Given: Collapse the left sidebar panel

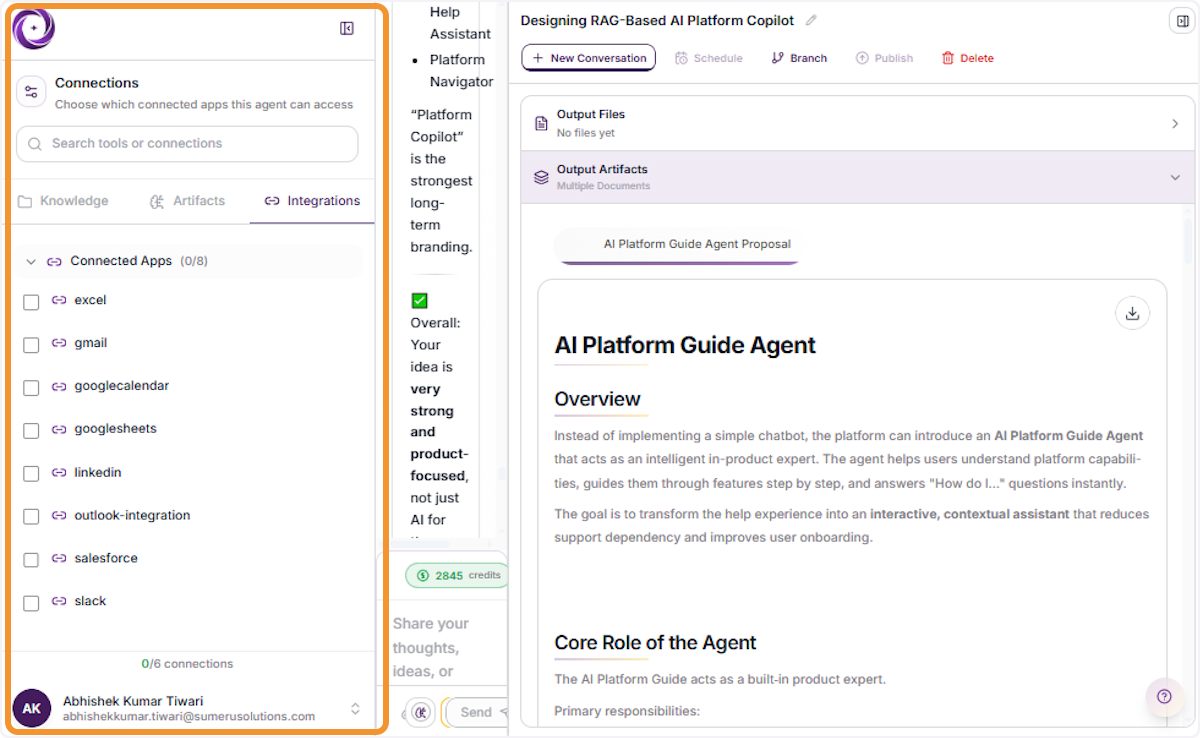Looking at the screenshot, I should (347, 28).
